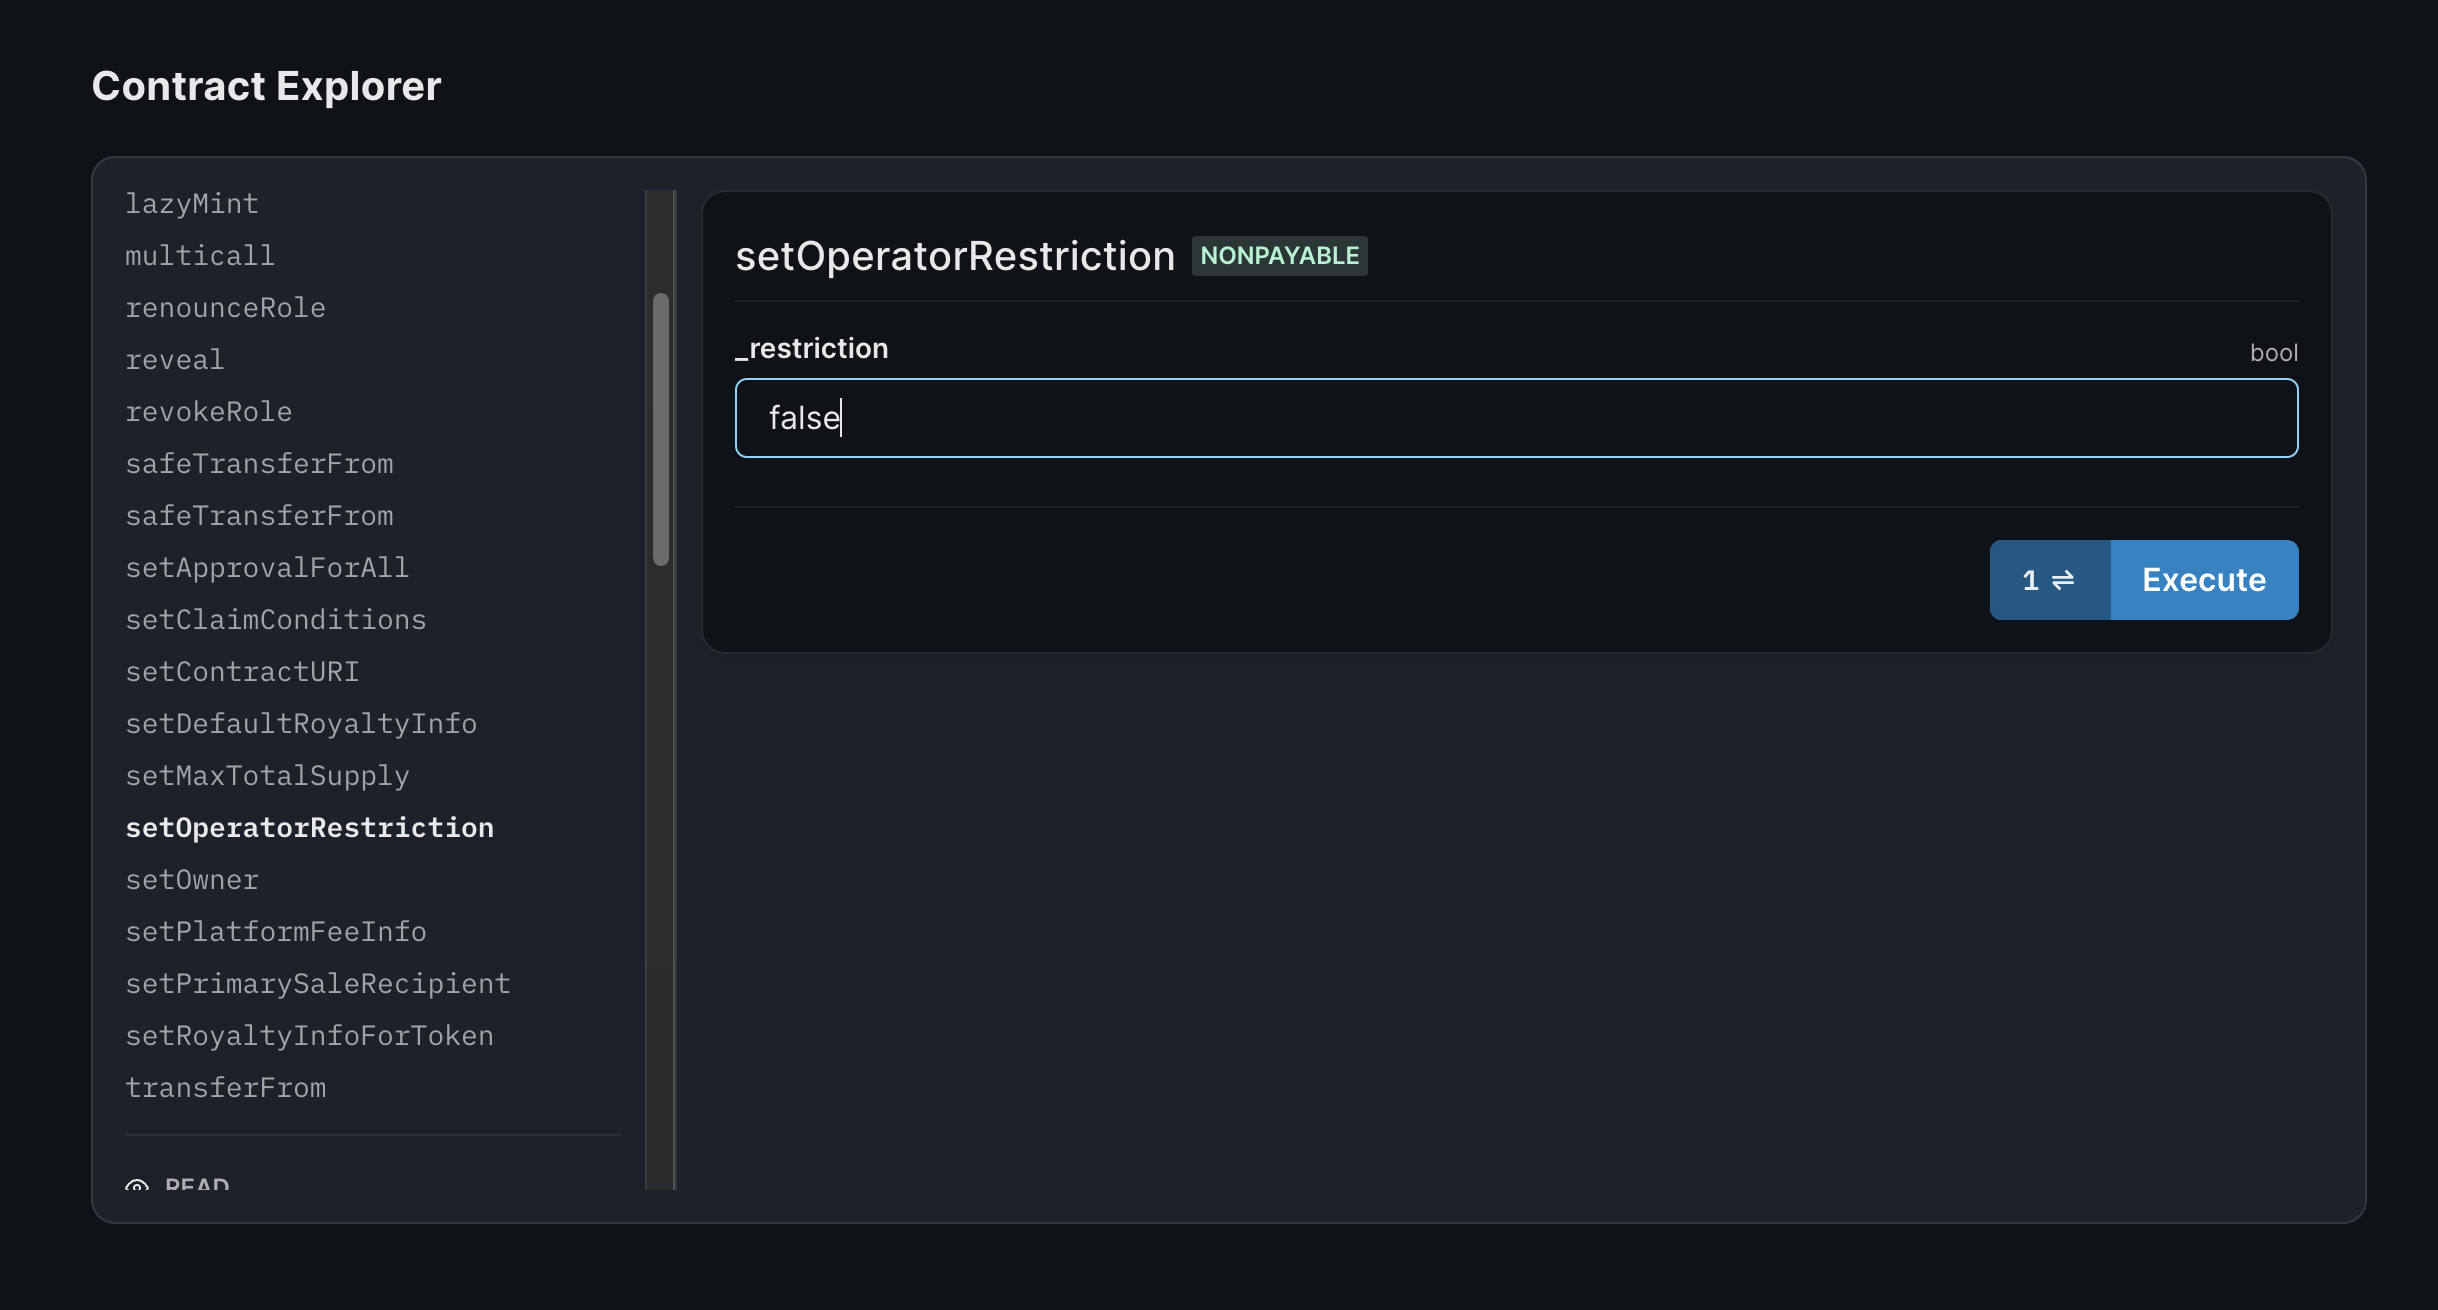
Task: Click the READ section expander
Action: 181,1186
